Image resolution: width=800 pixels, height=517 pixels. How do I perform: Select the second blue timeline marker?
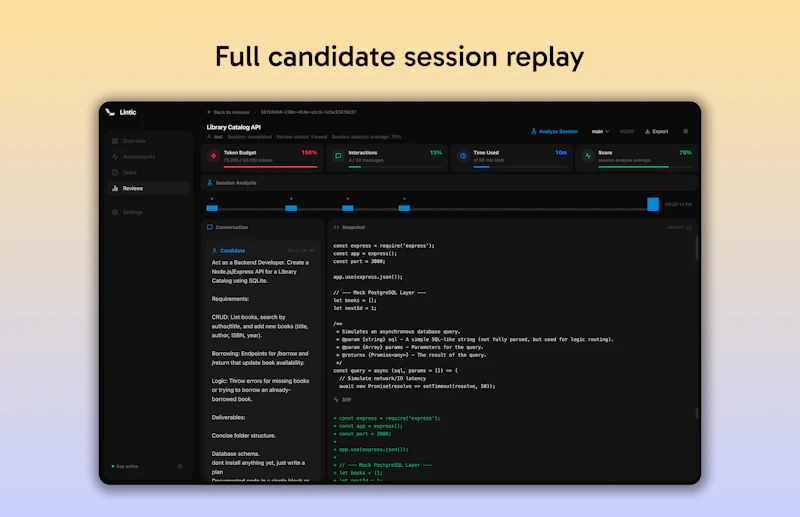pos(291,208)
